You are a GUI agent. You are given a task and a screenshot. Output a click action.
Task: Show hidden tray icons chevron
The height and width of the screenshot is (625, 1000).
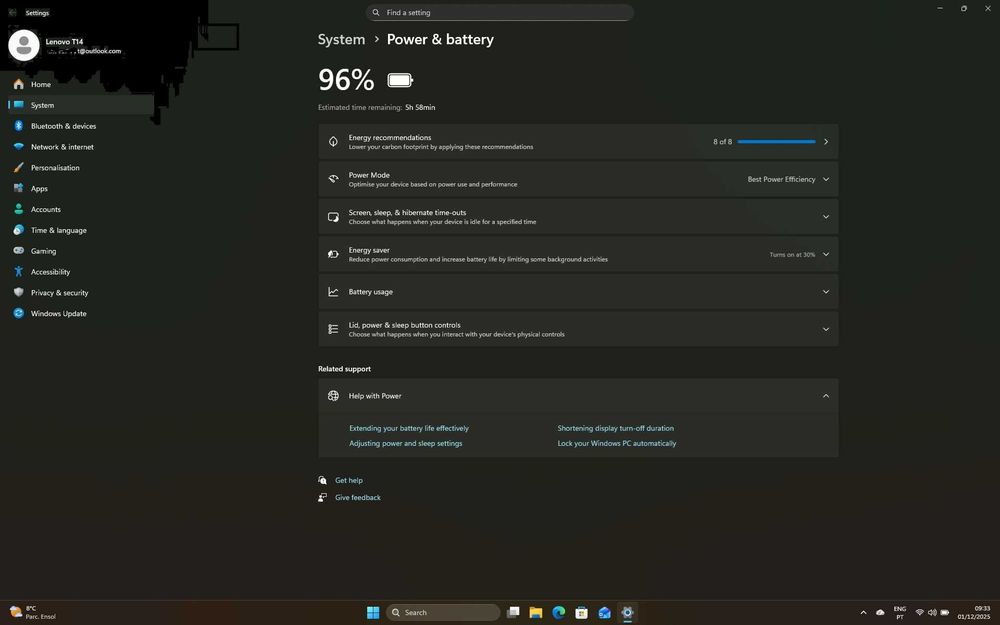point(864,612)
